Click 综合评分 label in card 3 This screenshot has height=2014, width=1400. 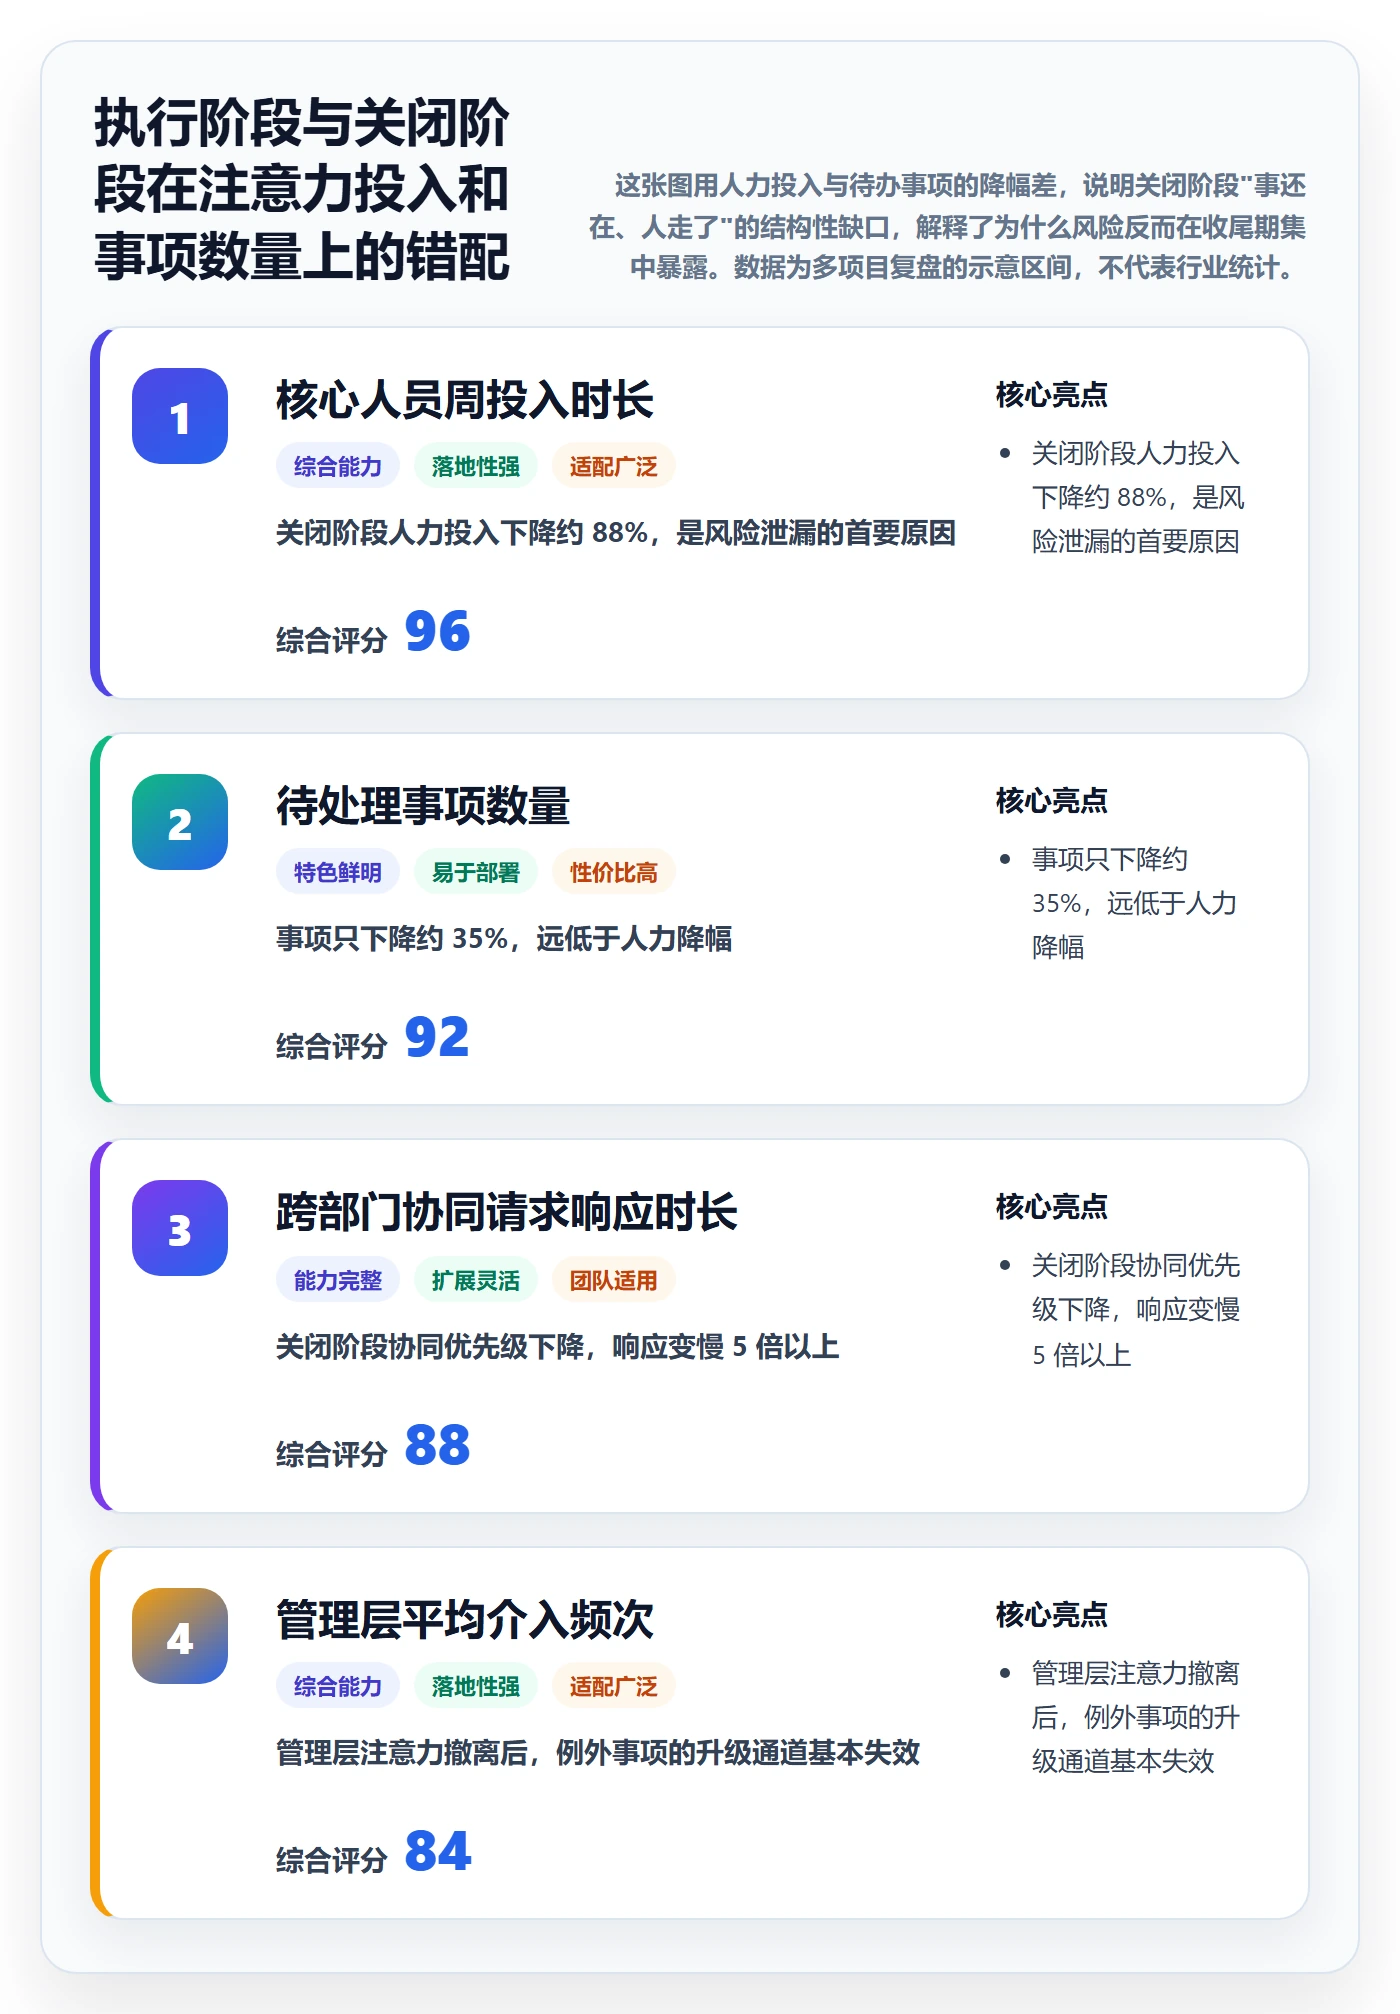(331, 1454)
